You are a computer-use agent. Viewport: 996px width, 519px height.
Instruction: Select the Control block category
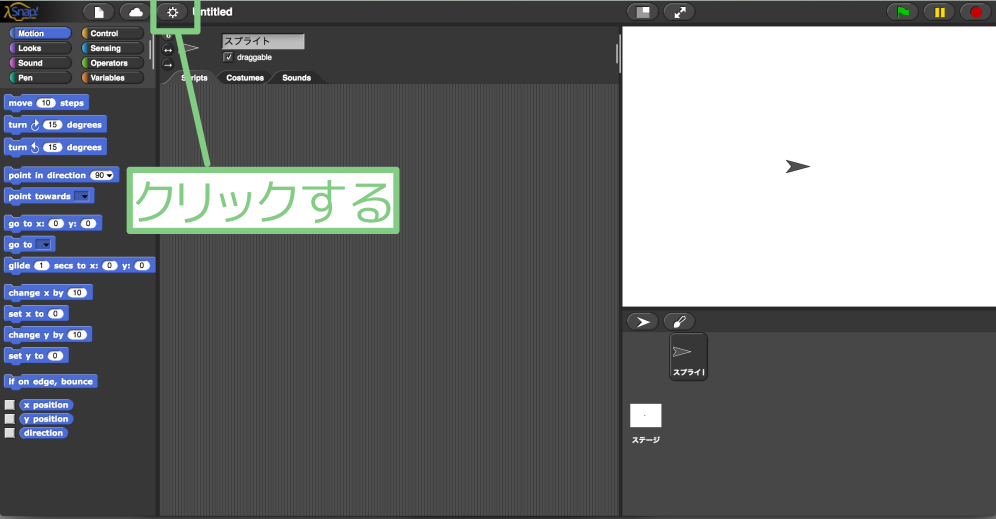click(x=112, y=33)
